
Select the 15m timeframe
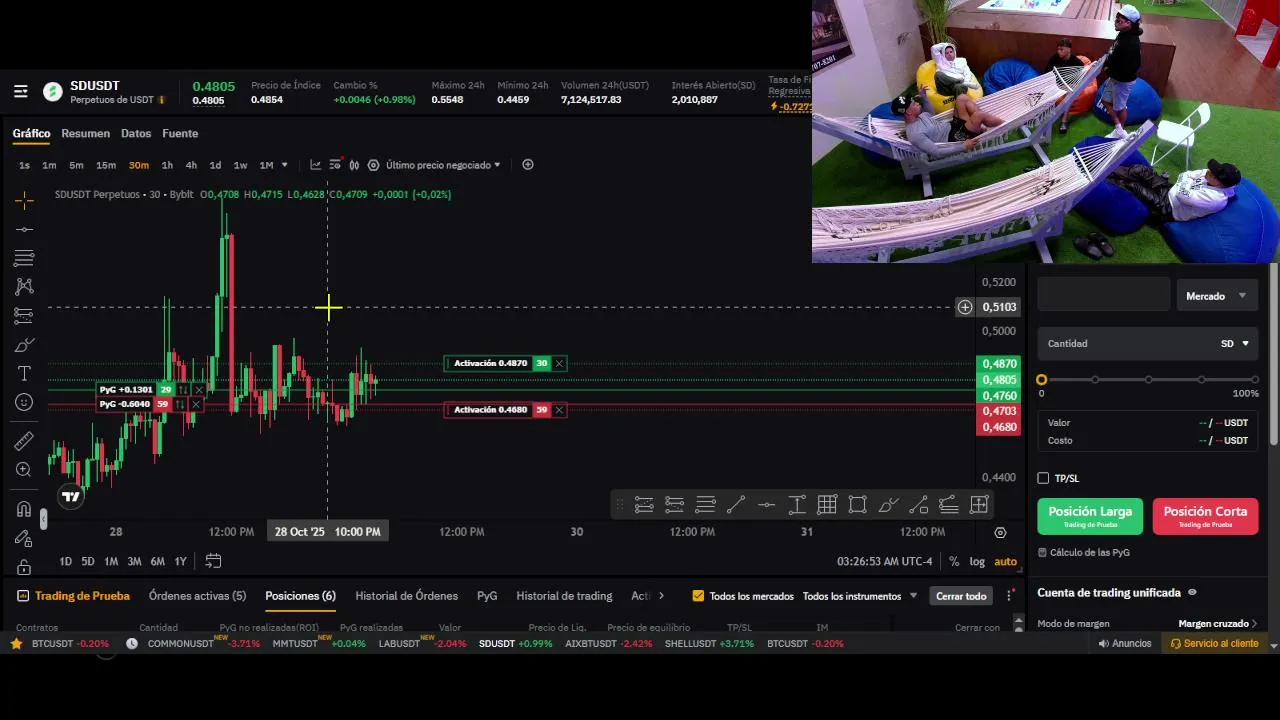(x=106, y=165)
